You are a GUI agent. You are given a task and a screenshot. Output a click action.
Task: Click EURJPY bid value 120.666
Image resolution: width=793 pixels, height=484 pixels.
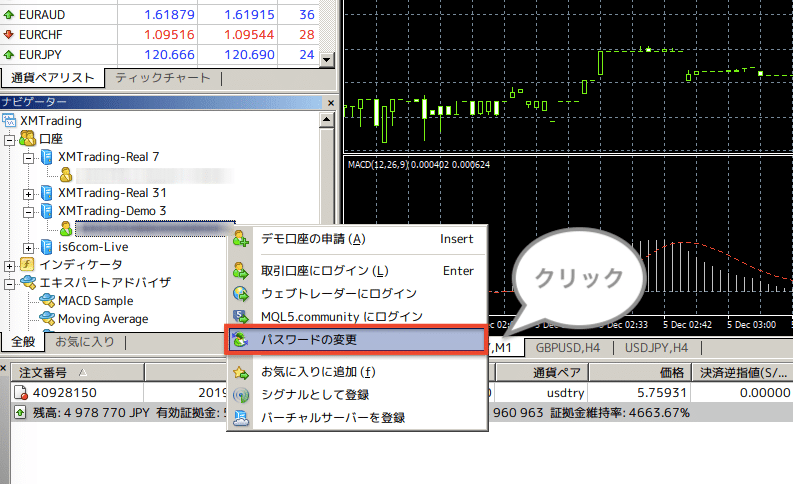click(x=169, y=55)
